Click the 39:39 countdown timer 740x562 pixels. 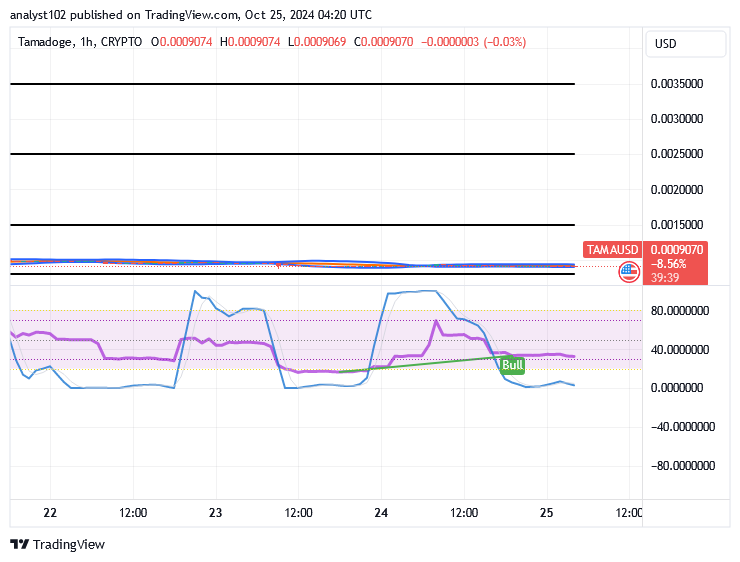point(665,277)
